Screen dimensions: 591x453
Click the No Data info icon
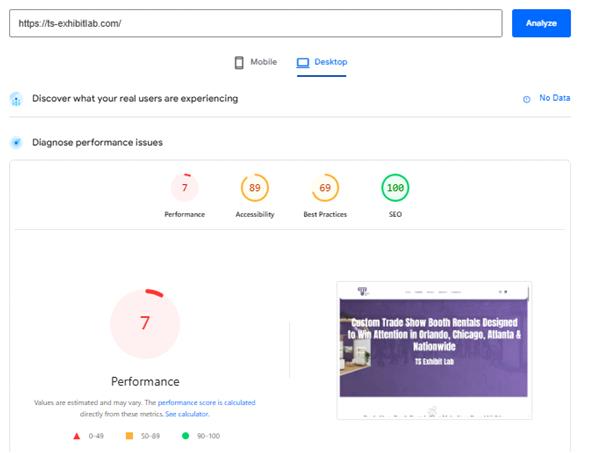527,99
